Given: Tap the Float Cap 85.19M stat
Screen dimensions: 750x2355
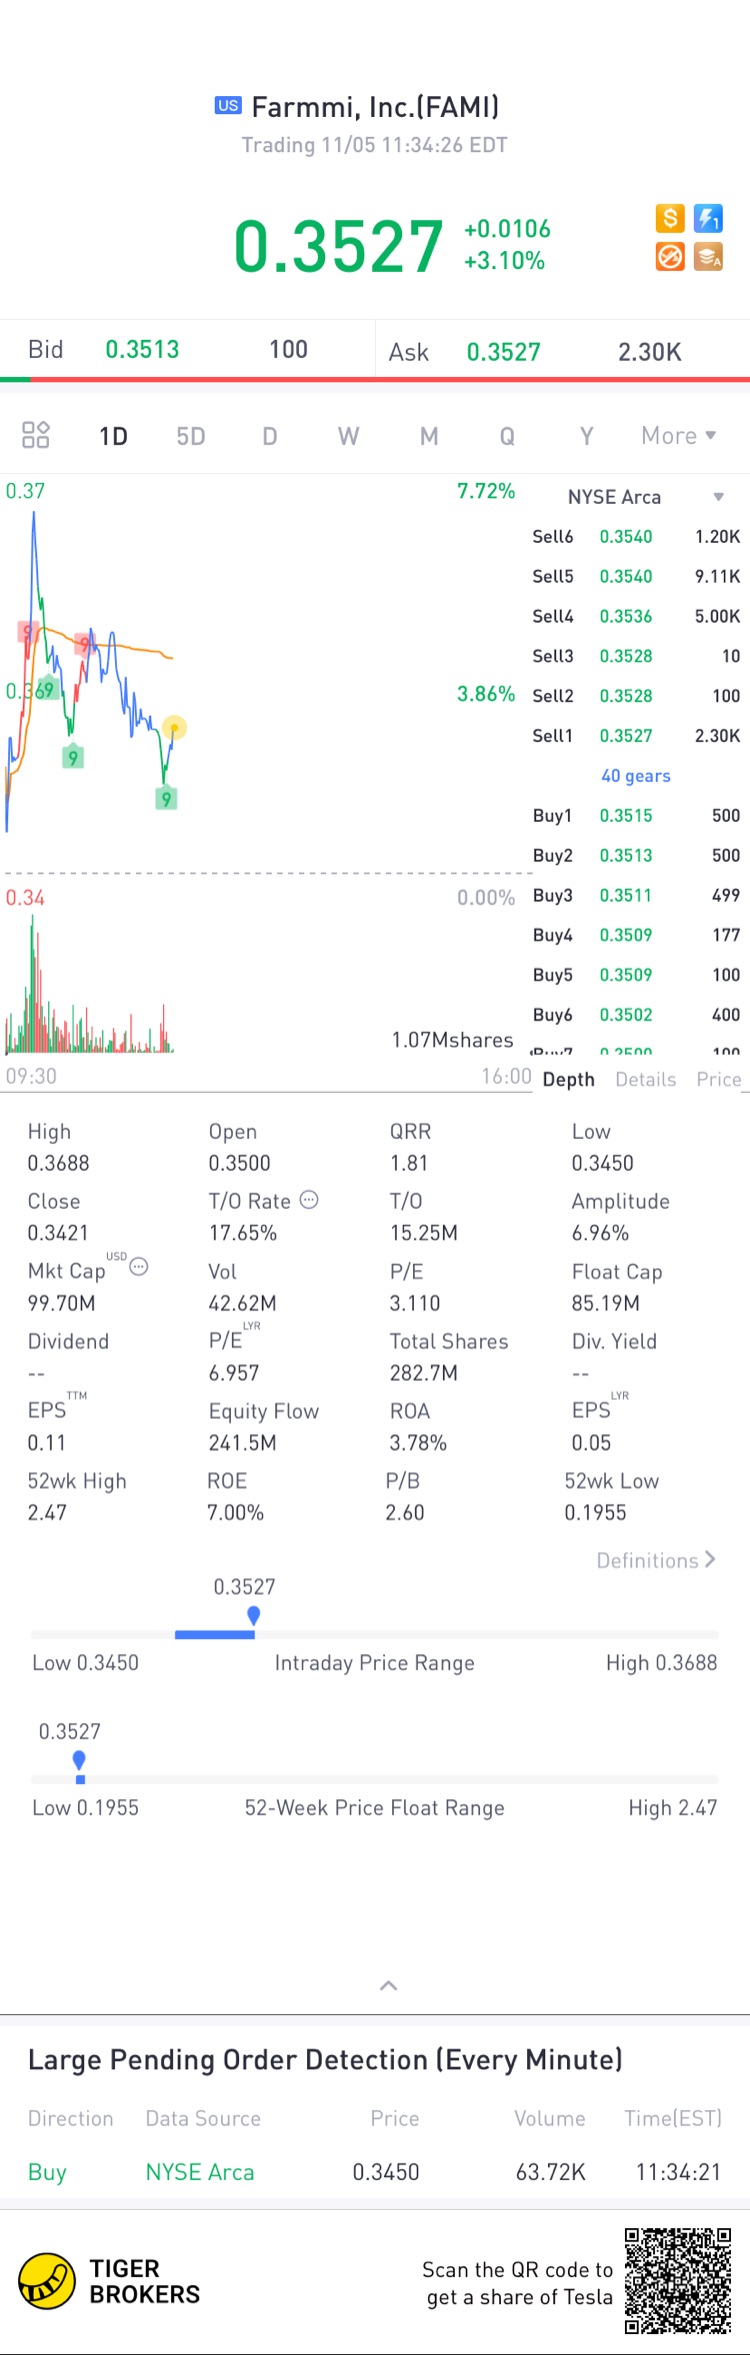Looking at the screenshot, I should 617,1287.
